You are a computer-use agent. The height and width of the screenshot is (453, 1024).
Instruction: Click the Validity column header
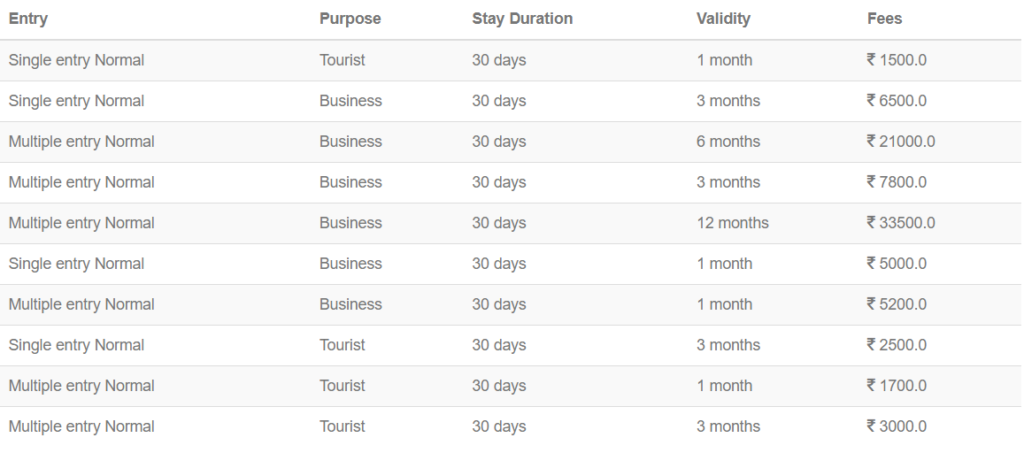click(x=723, y=19)
